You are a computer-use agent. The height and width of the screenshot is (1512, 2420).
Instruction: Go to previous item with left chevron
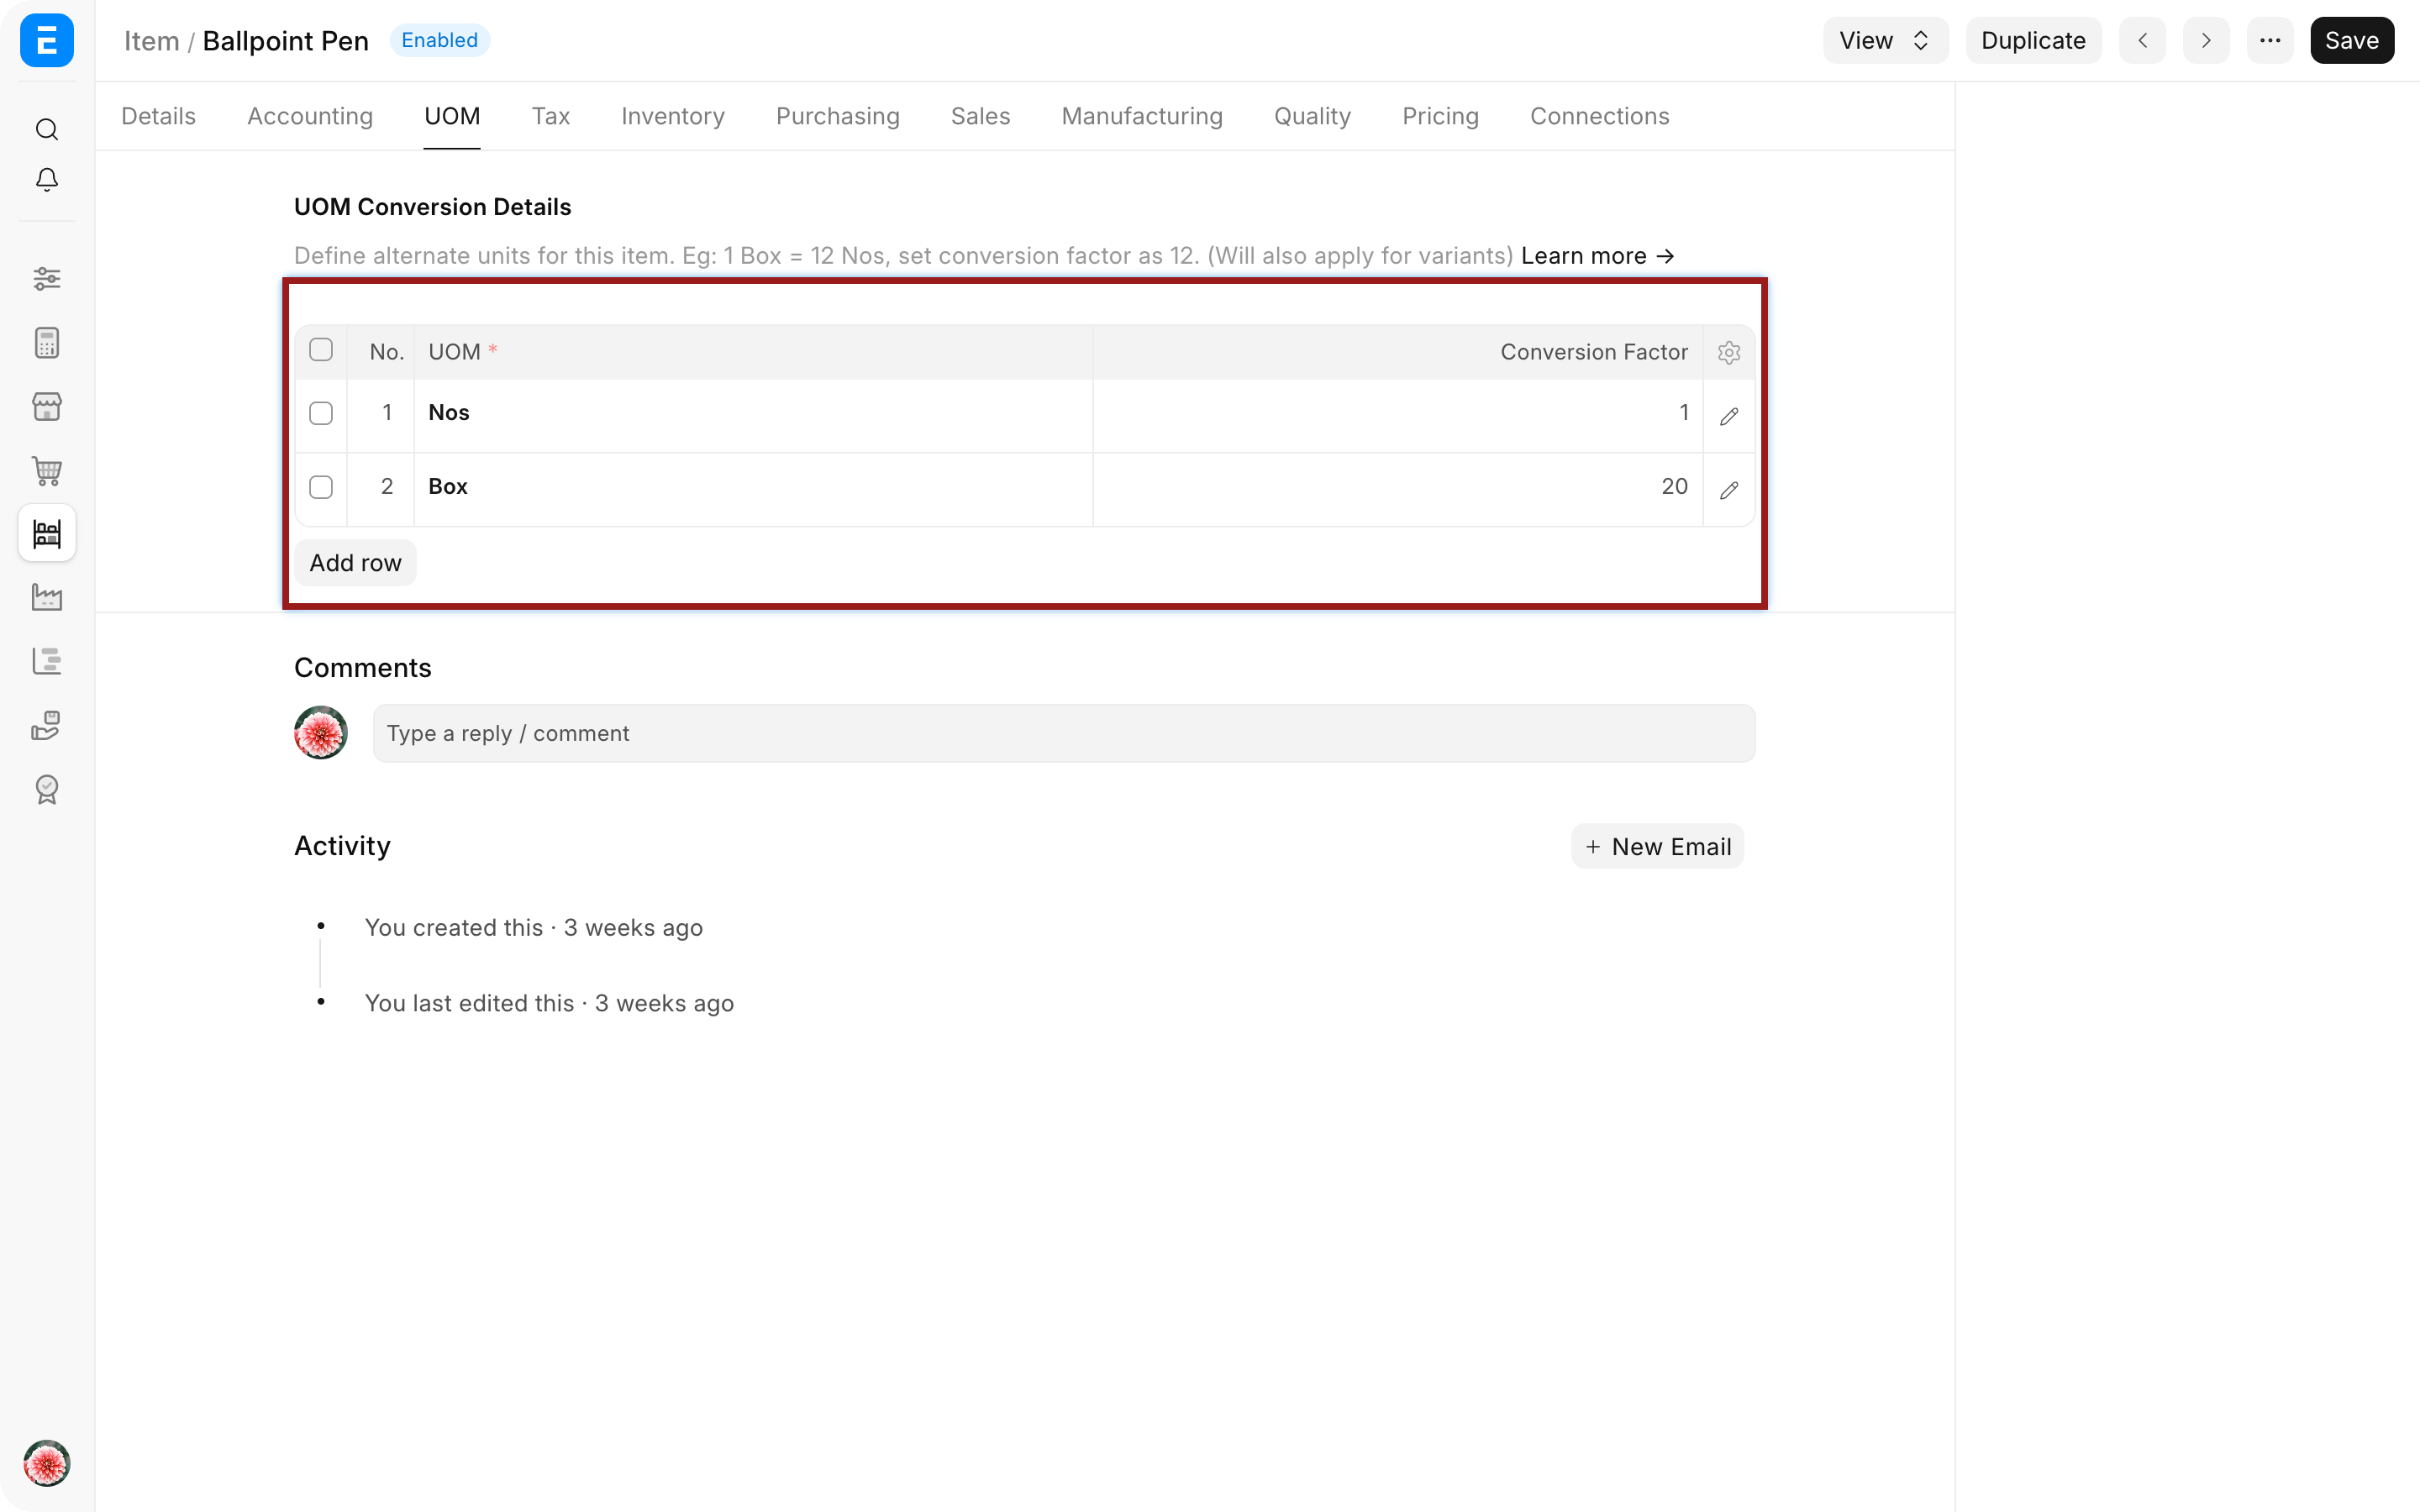2142,40
